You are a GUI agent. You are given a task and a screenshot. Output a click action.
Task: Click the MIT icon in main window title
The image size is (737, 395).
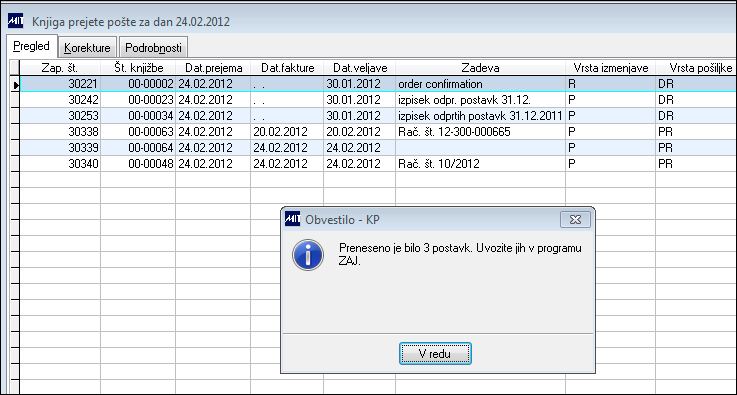pos(15,21)
